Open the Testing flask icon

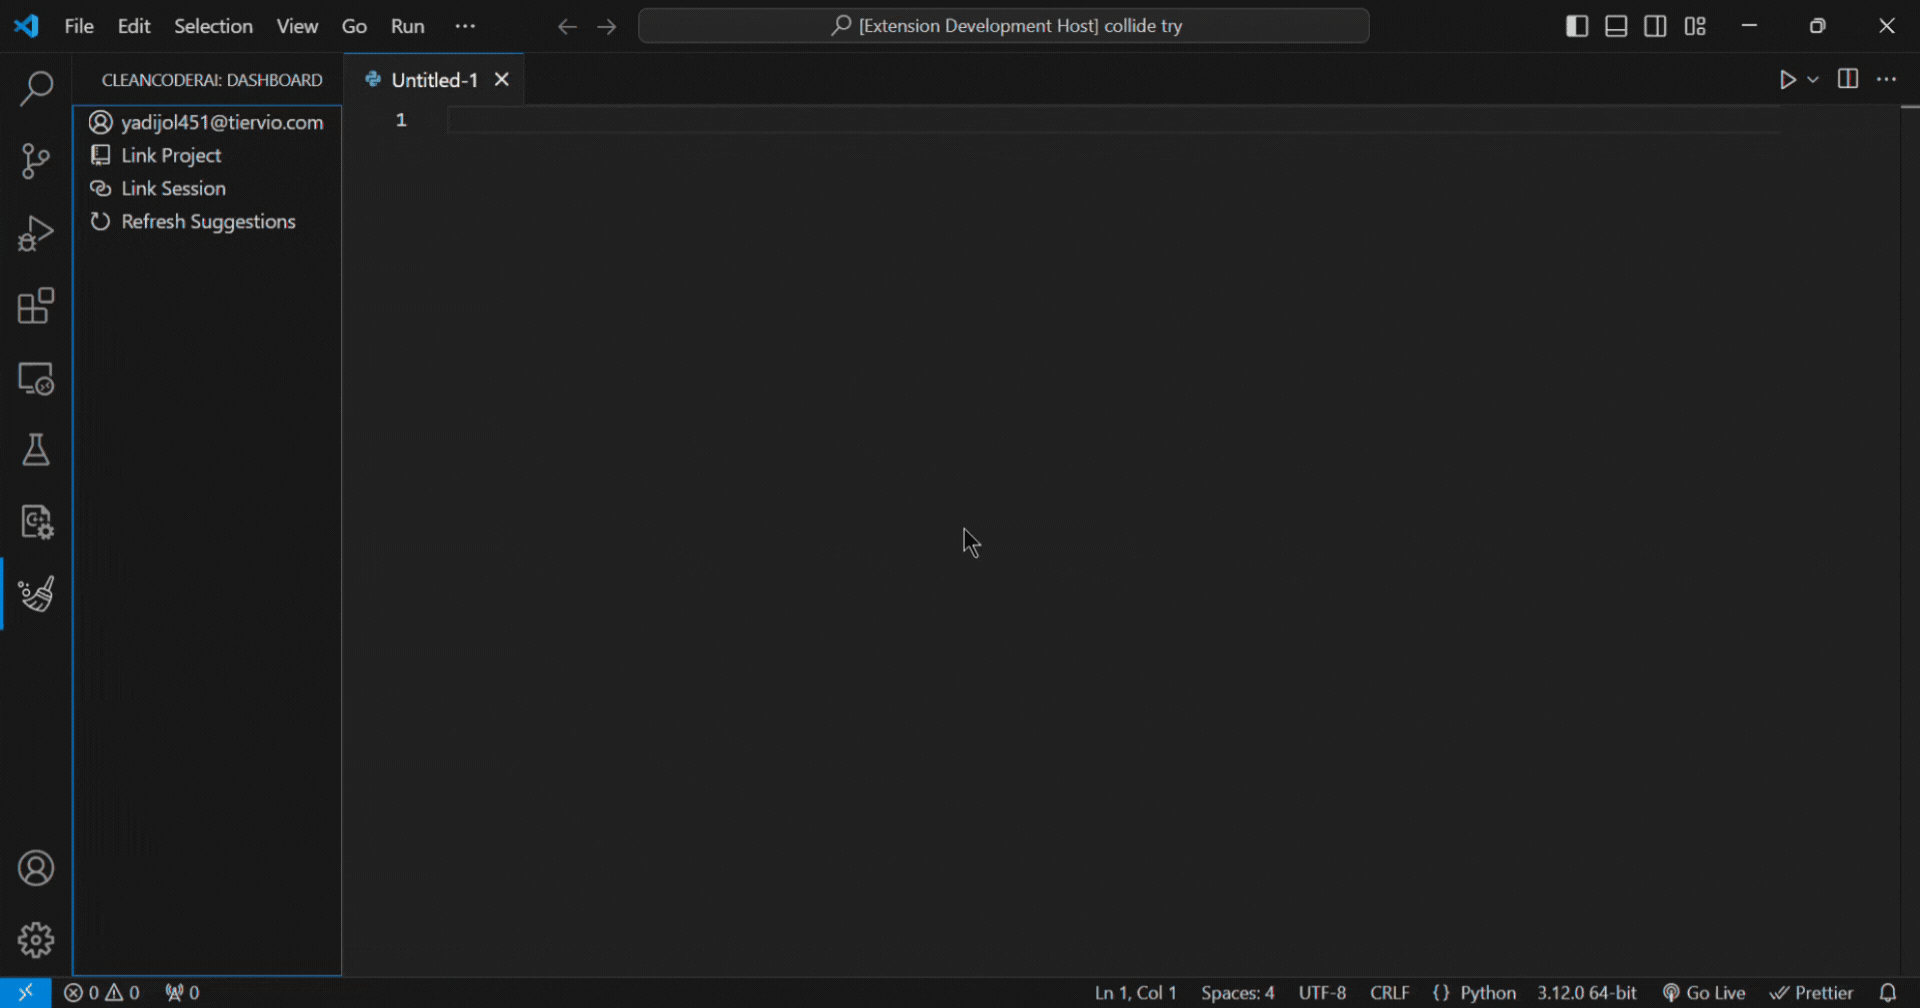click(x=36, y=449)
